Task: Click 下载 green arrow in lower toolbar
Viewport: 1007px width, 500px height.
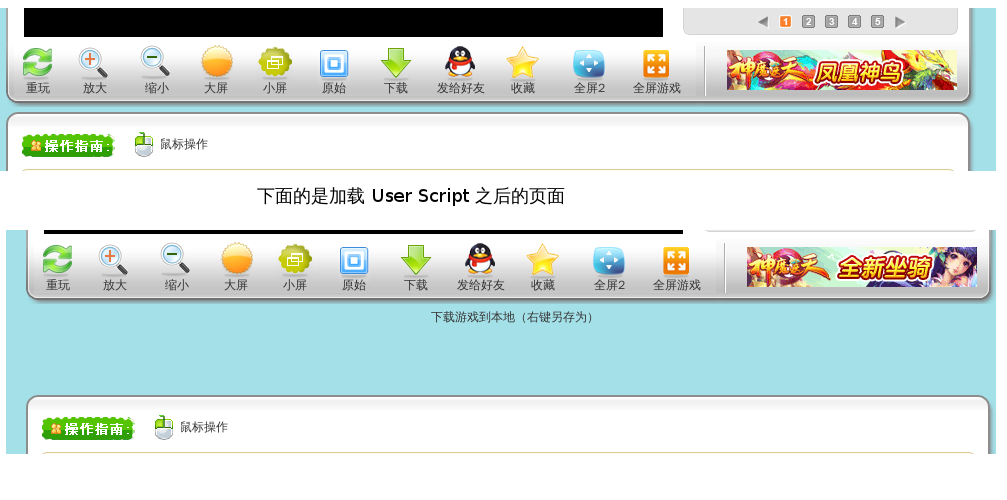Action: coord(416,260)
